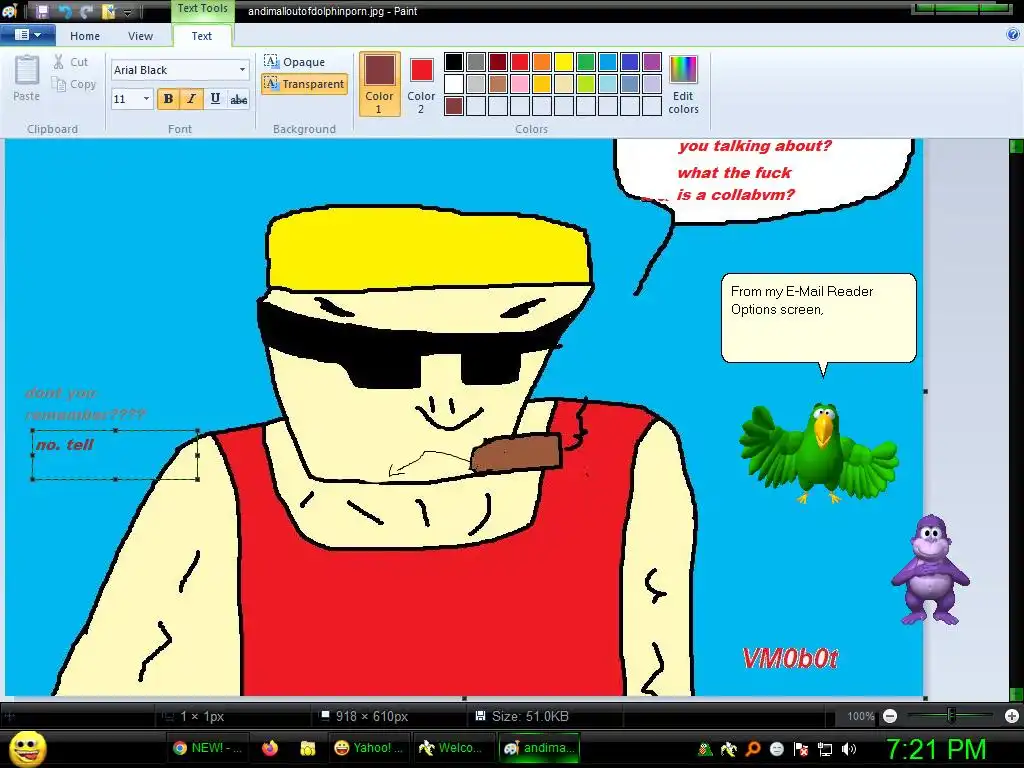
Task: Select Opaque background option
Action: (295, 61)
